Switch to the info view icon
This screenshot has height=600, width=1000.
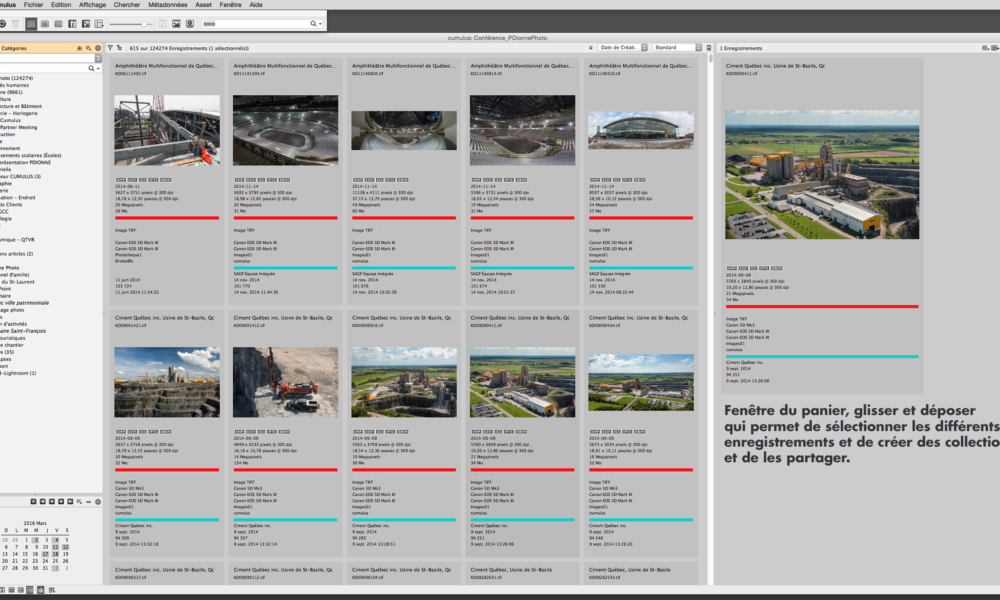pyautogui.click(x=72, y=24)
